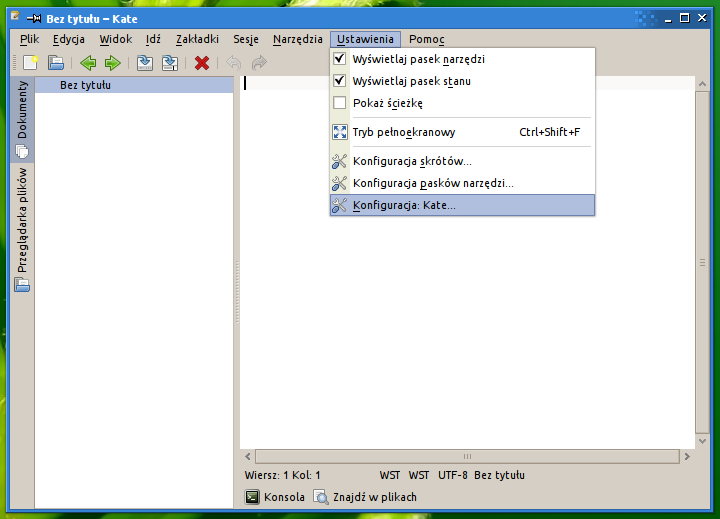The width and height of the screenshot is (720, 519).
Task: Open the Znajdź w plikach panel label
Action: point(375,497)
